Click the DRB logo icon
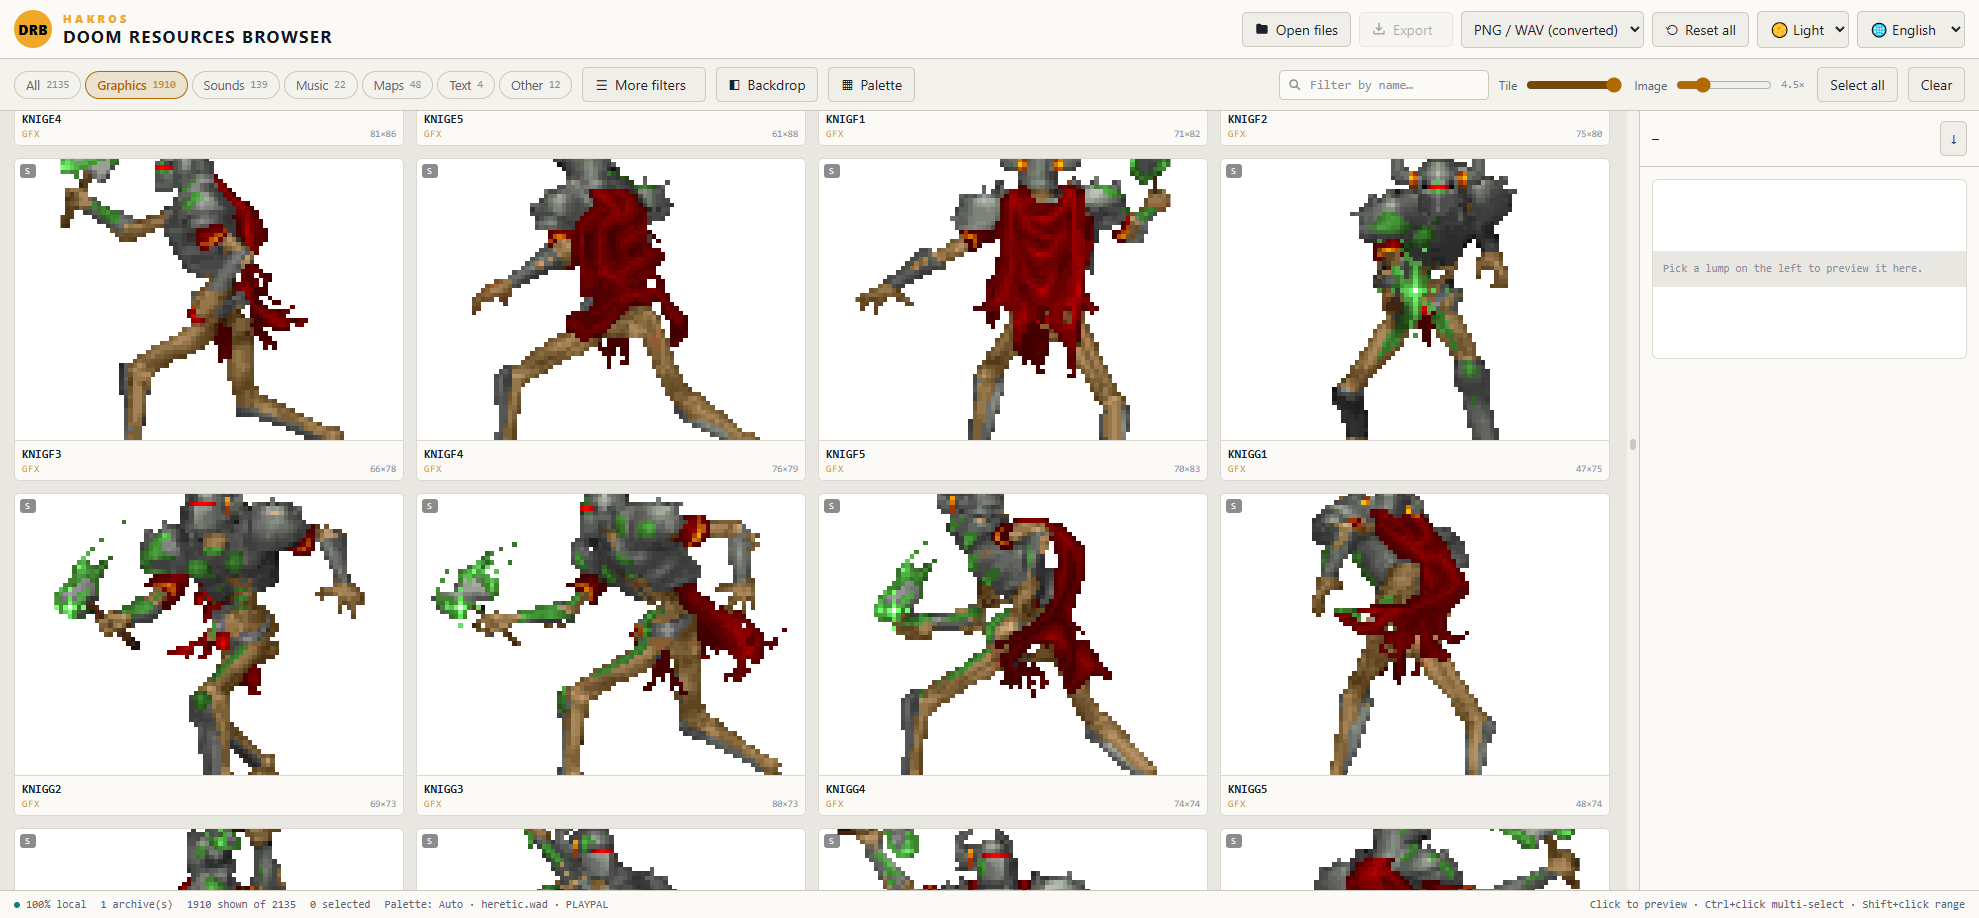1979x918 pixels. click(x=33, y=30)
